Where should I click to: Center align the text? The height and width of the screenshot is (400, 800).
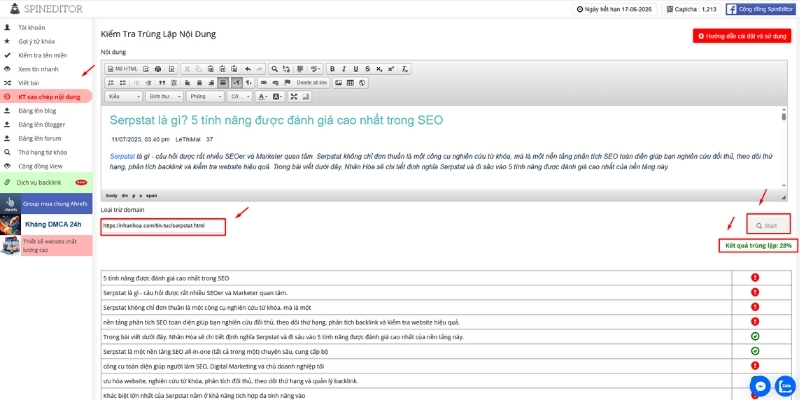coord(199,83)
